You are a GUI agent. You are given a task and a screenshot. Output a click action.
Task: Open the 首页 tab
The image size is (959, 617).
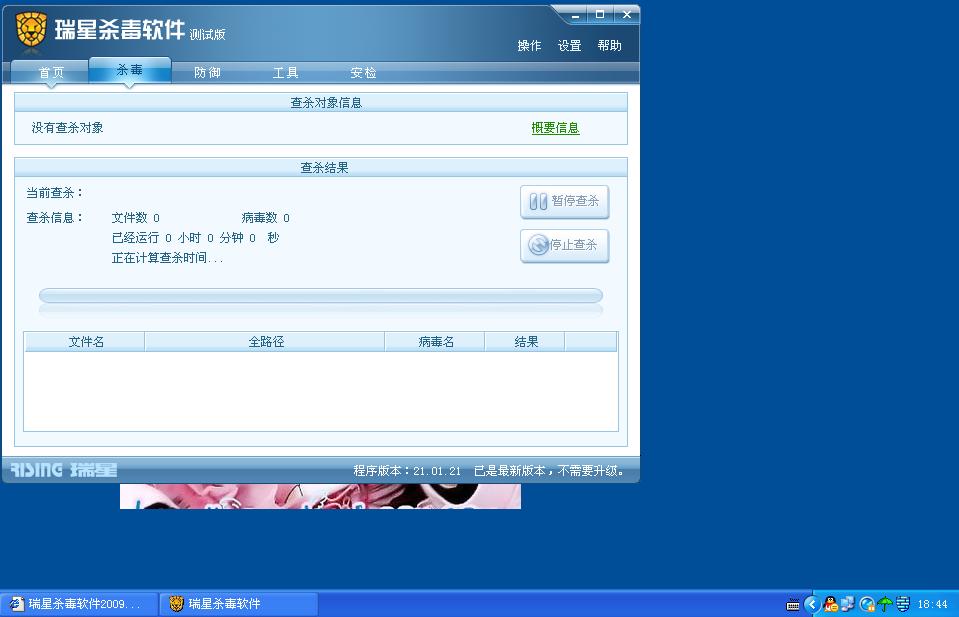click(x=51, y=73)
